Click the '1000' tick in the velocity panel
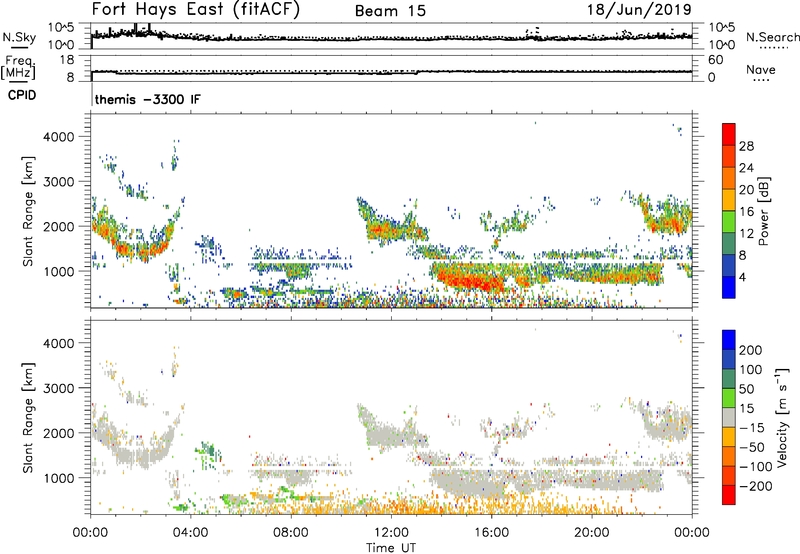The width and height of the screenshot is (800, 554). (58, 478)
